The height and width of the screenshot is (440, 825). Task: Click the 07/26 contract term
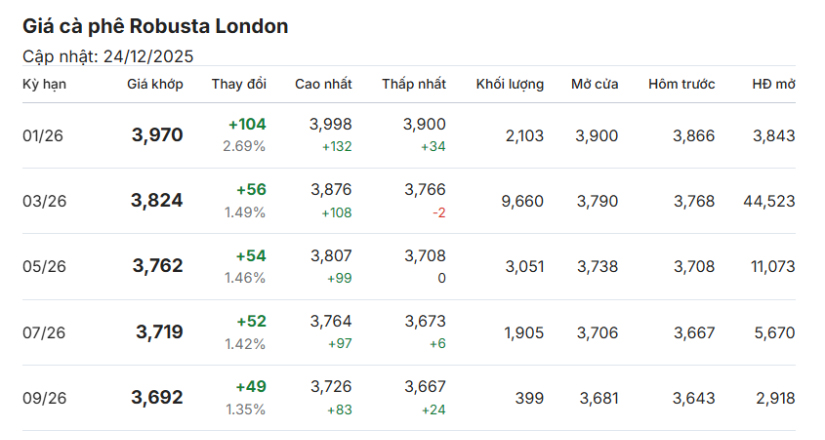coord(42,332)
